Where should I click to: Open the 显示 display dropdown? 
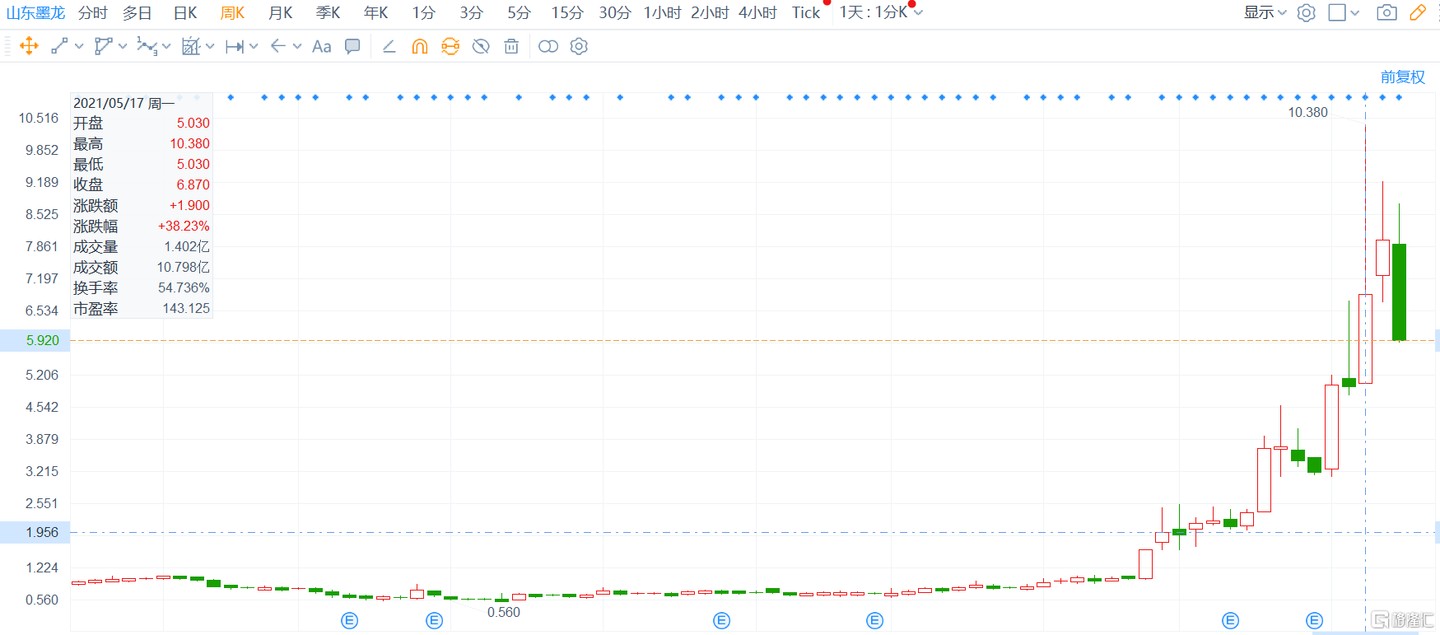(1265, 13)
